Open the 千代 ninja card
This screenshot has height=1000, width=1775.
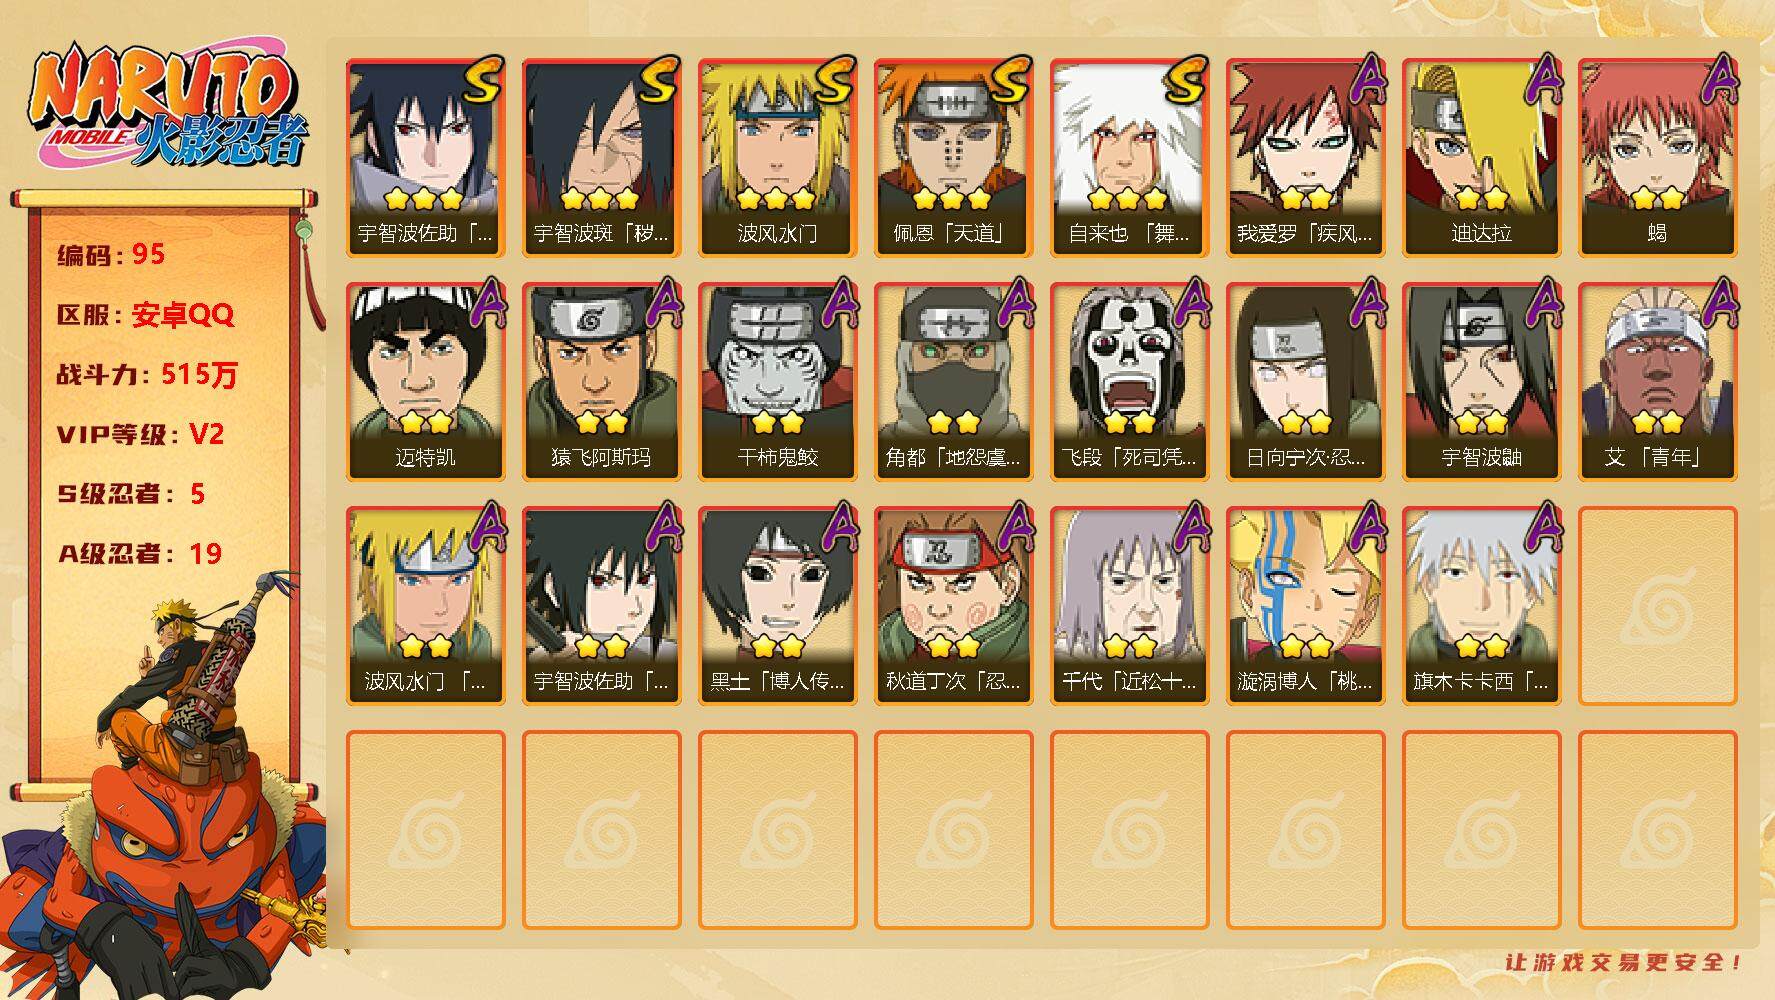tap(1129, 606)
